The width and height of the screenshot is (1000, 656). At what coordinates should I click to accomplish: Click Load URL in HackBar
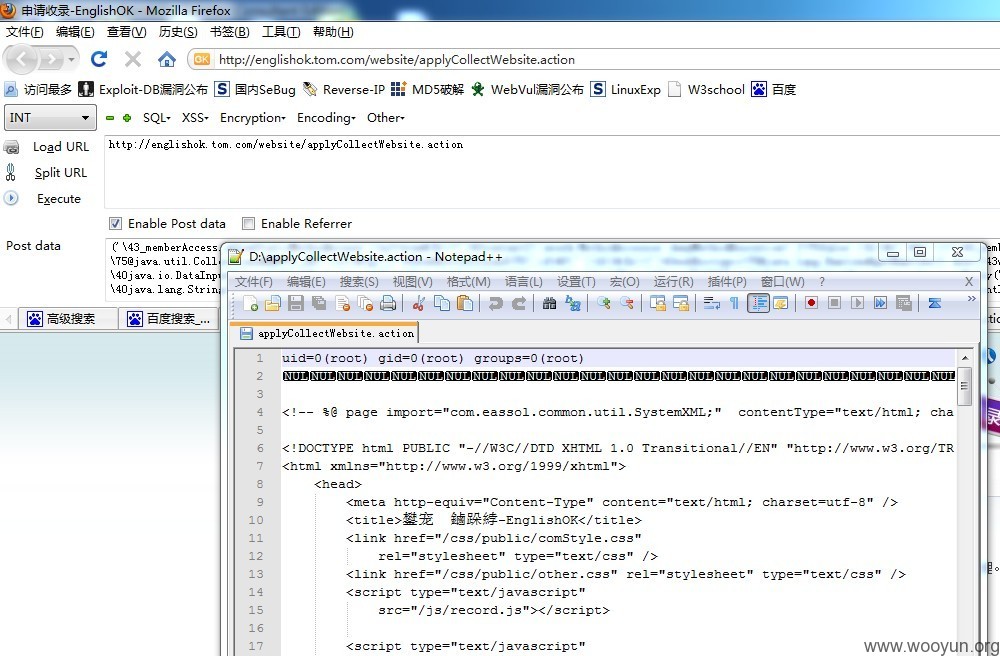[x=61, y=147]
